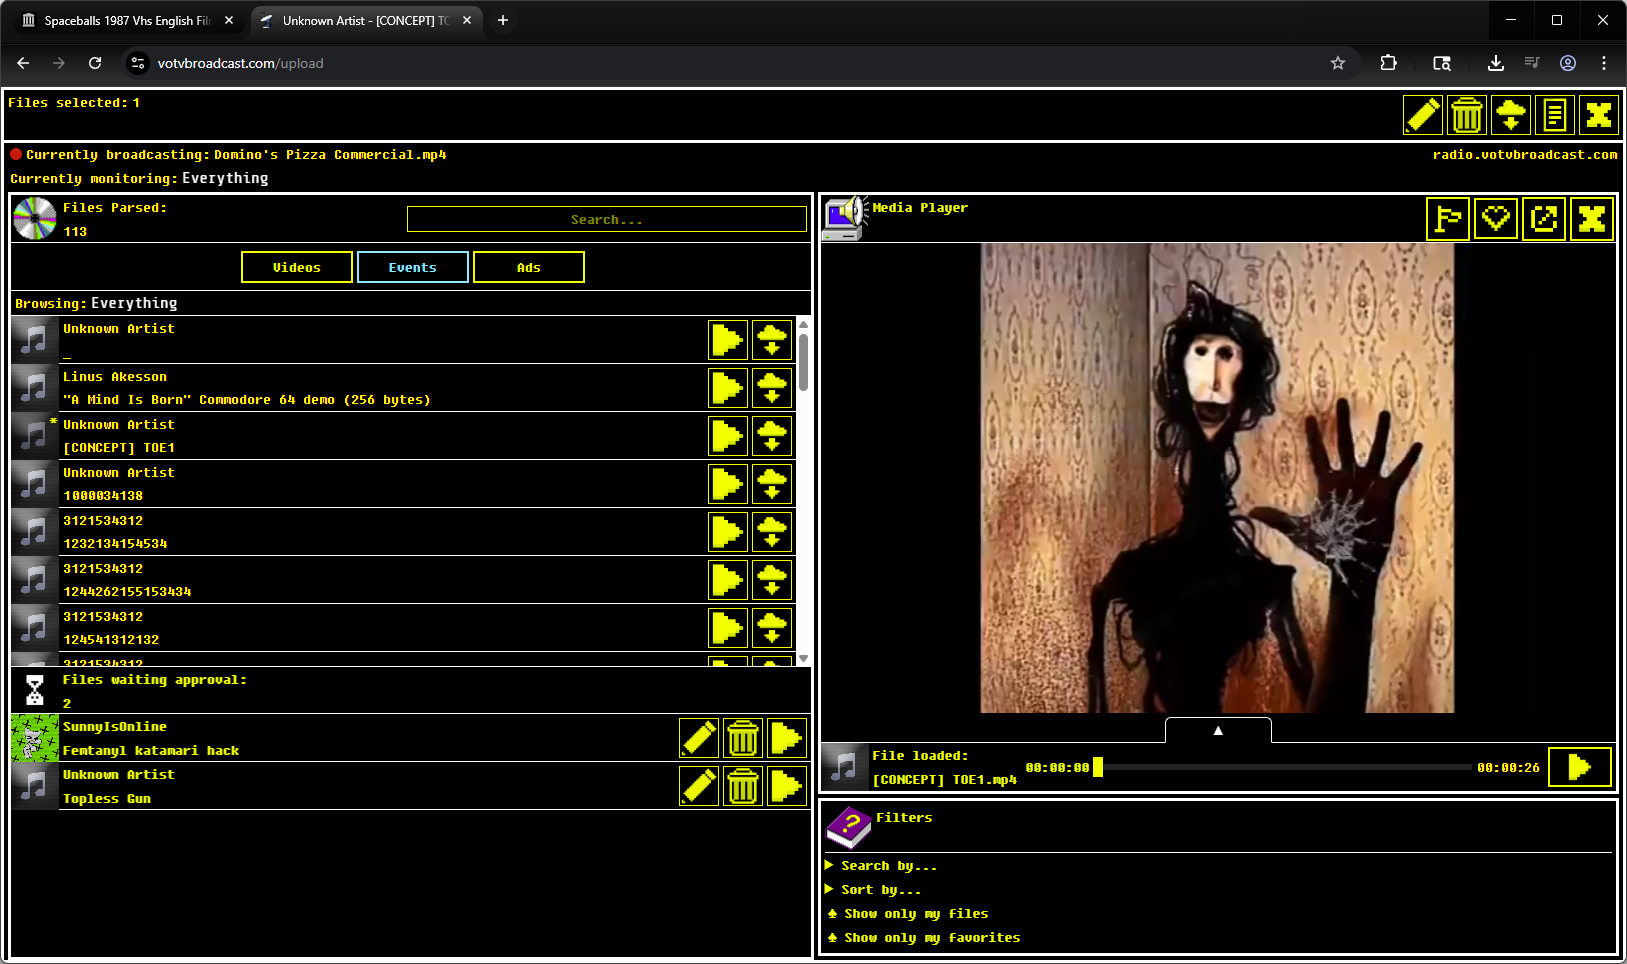Expand the Sort by filter option

tap(873, 890)
